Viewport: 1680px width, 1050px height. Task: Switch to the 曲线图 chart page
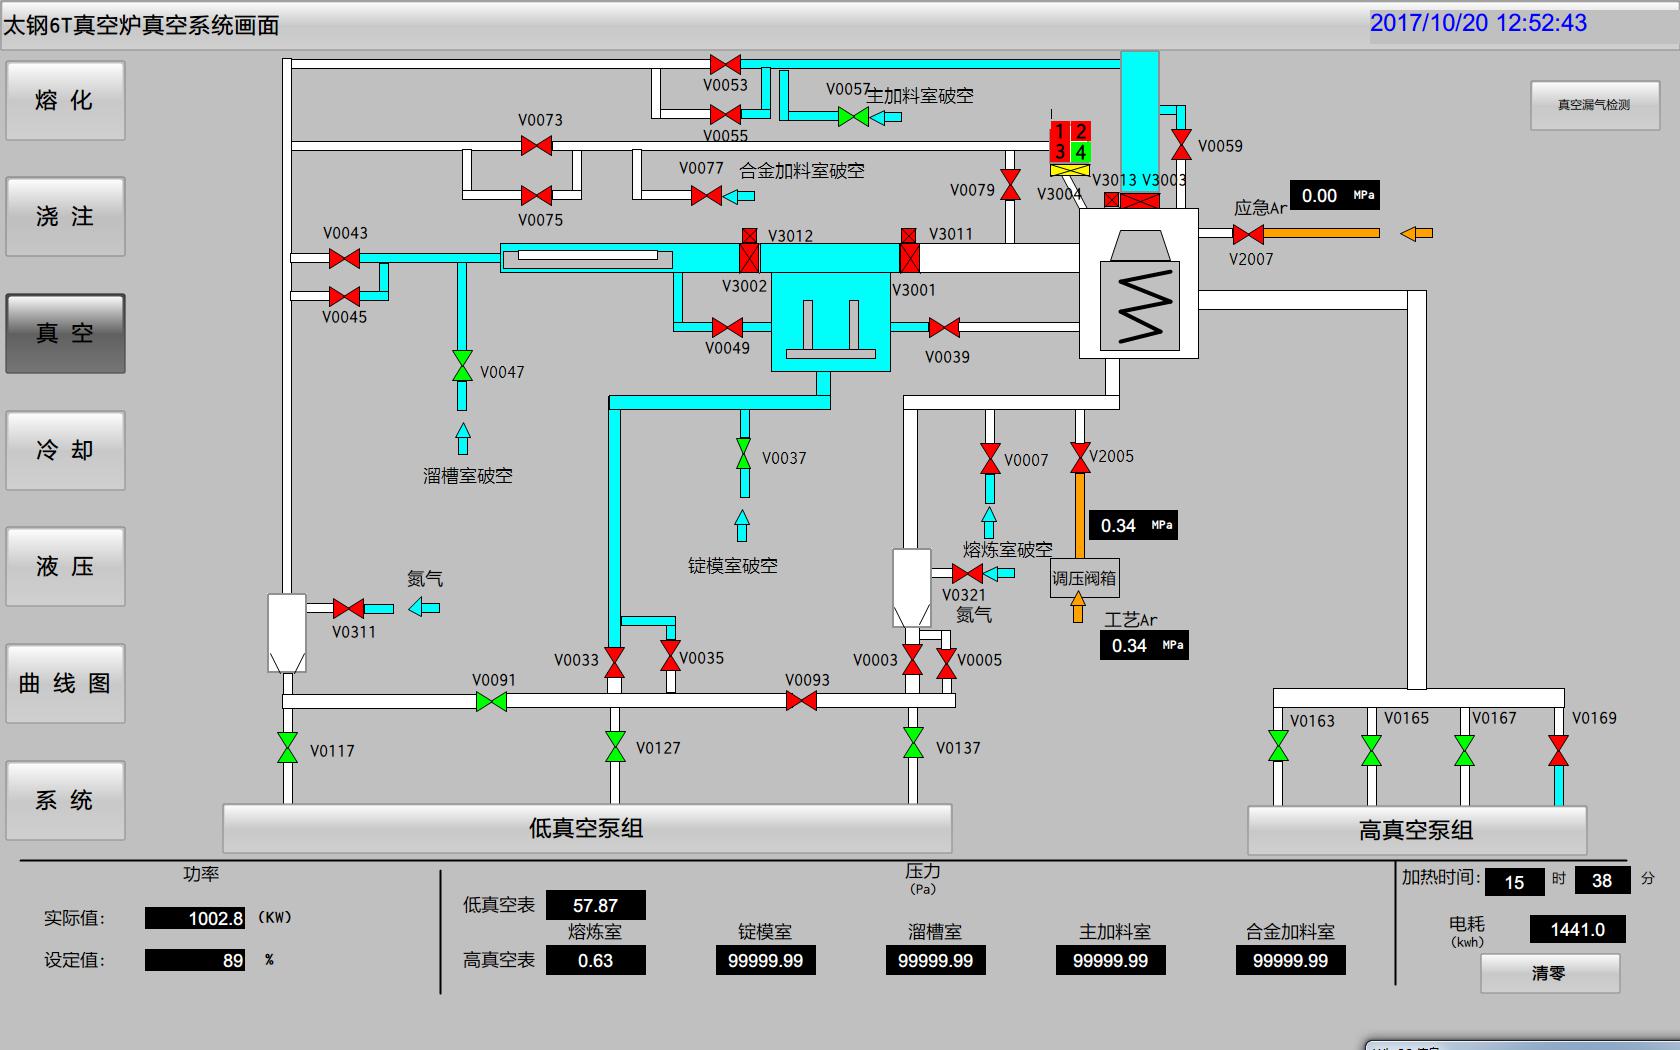pyautogui.click(x=66, y=684)
